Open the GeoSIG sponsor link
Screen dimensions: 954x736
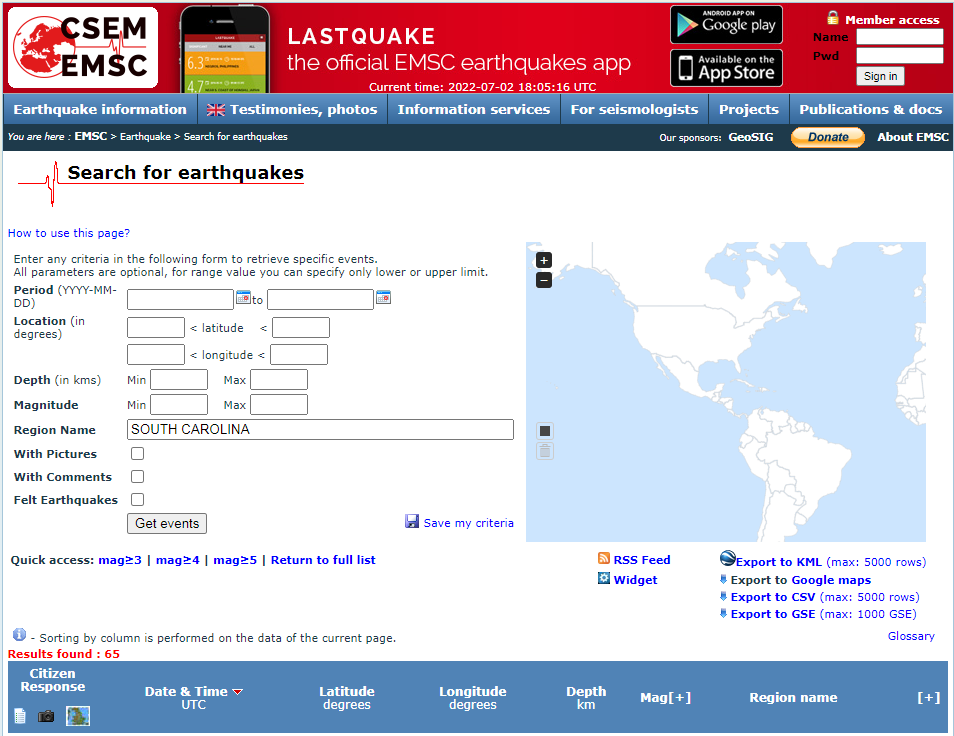(x=751, y=137)
